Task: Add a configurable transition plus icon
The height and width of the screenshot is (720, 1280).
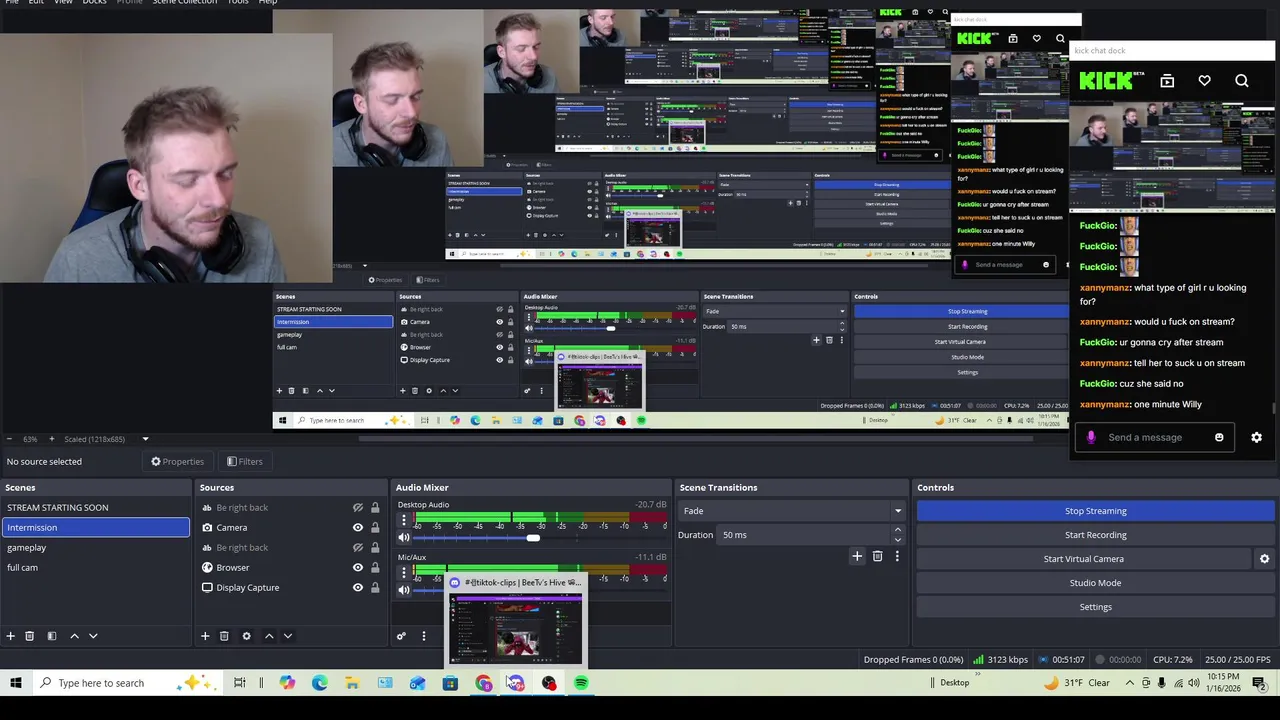Action: point(857,556)
